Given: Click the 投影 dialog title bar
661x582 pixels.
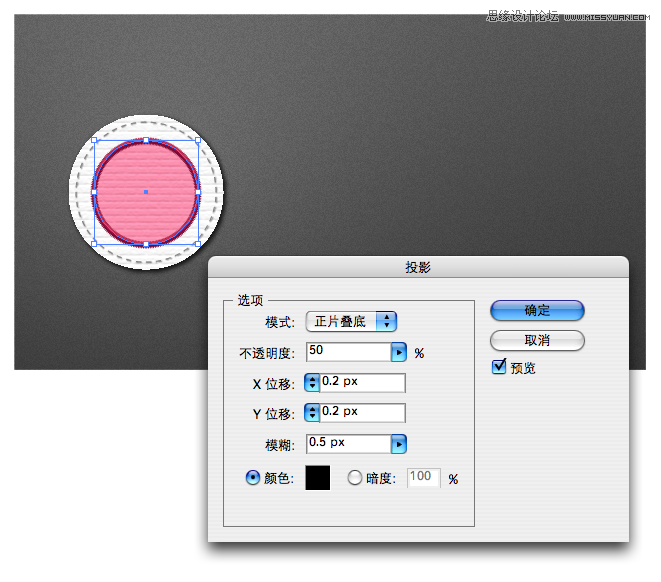Looking at the screenshot, I should [x=418, y=267].
